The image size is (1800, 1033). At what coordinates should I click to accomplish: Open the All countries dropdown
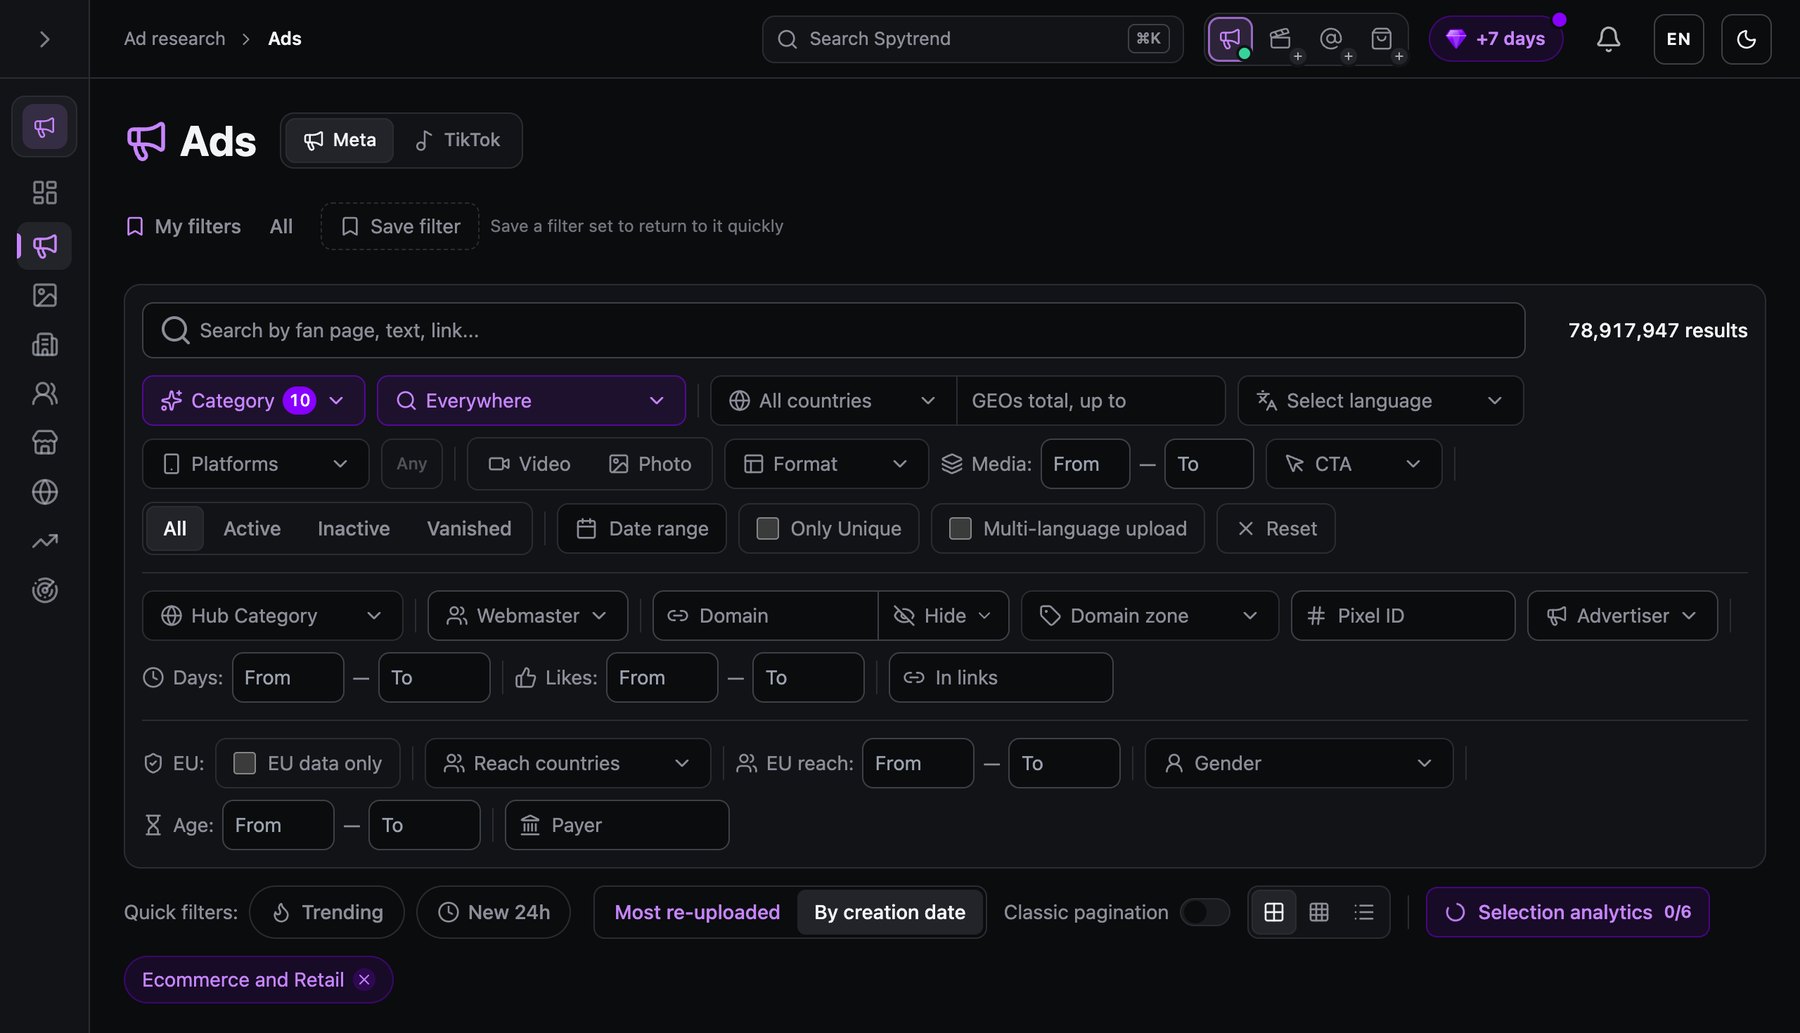833,401
